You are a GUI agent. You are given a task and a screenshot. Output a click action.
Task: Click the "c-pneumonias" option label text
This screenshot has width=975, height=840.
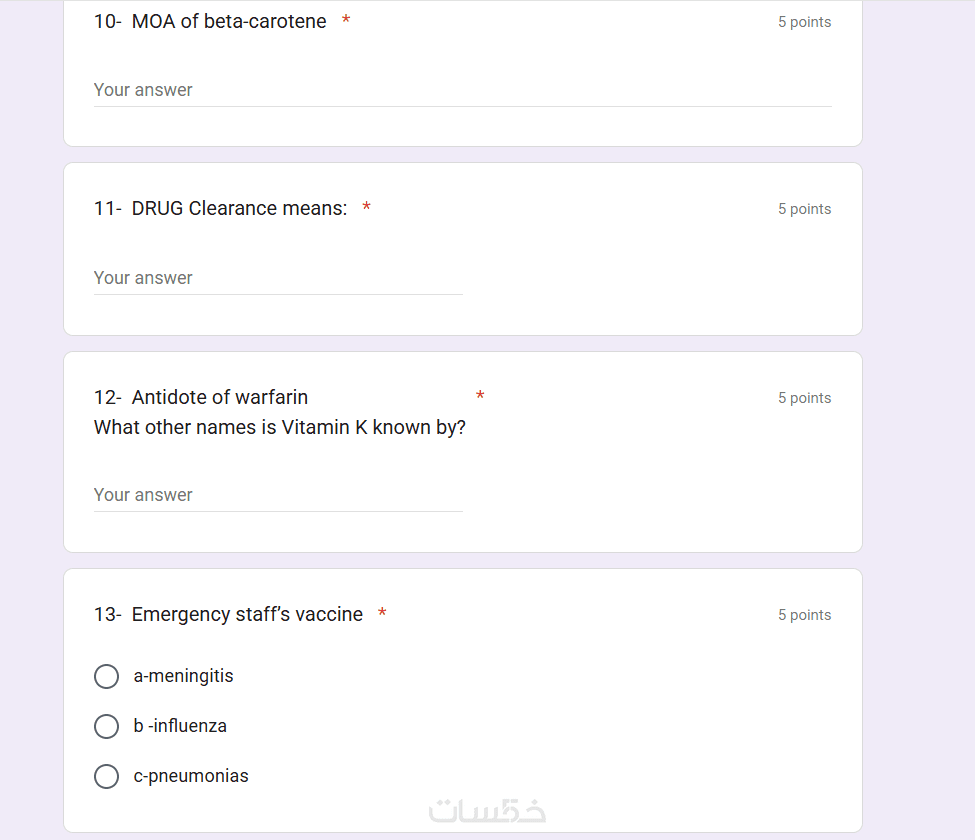click(x=191, y=777)
